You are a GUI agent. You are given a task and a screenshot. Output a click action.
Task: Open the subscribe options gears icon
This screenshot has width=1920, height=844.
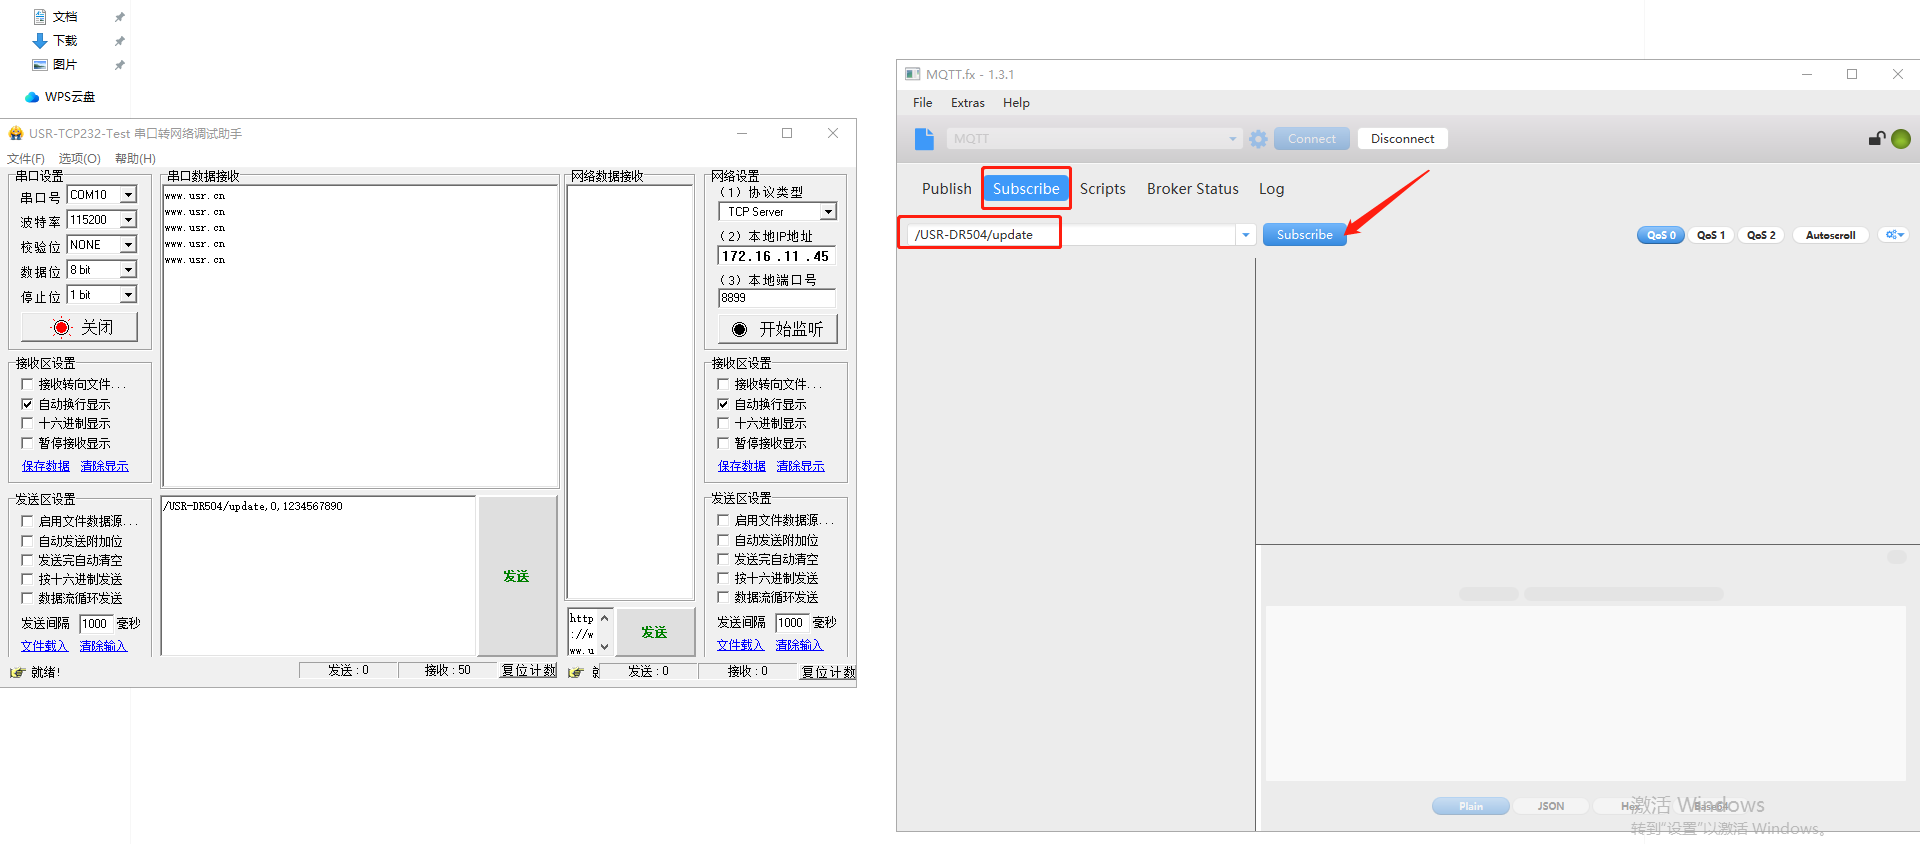(x=1894, y=235)
